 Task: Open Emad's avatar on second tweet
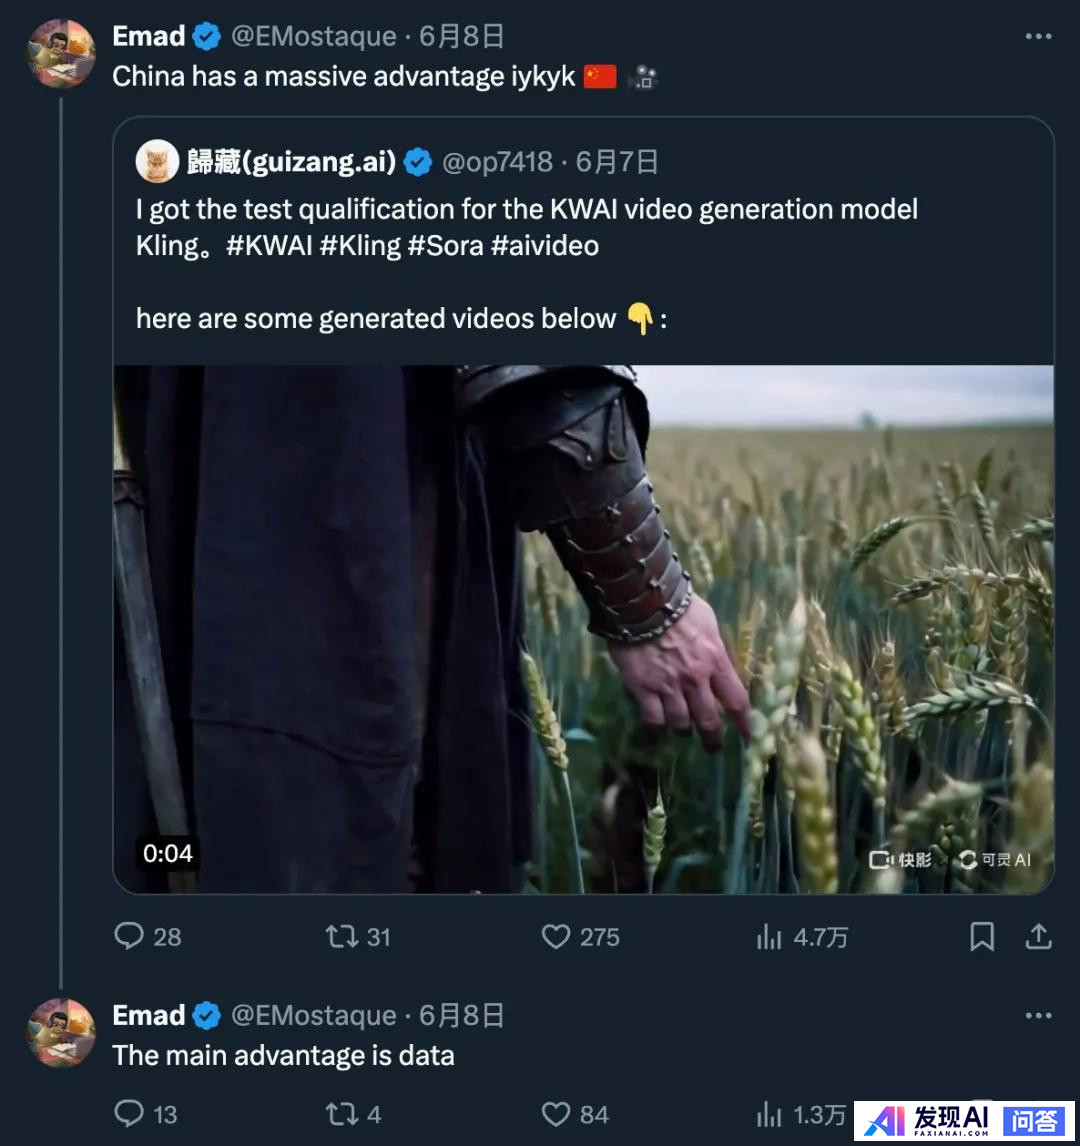[61, 1032]
